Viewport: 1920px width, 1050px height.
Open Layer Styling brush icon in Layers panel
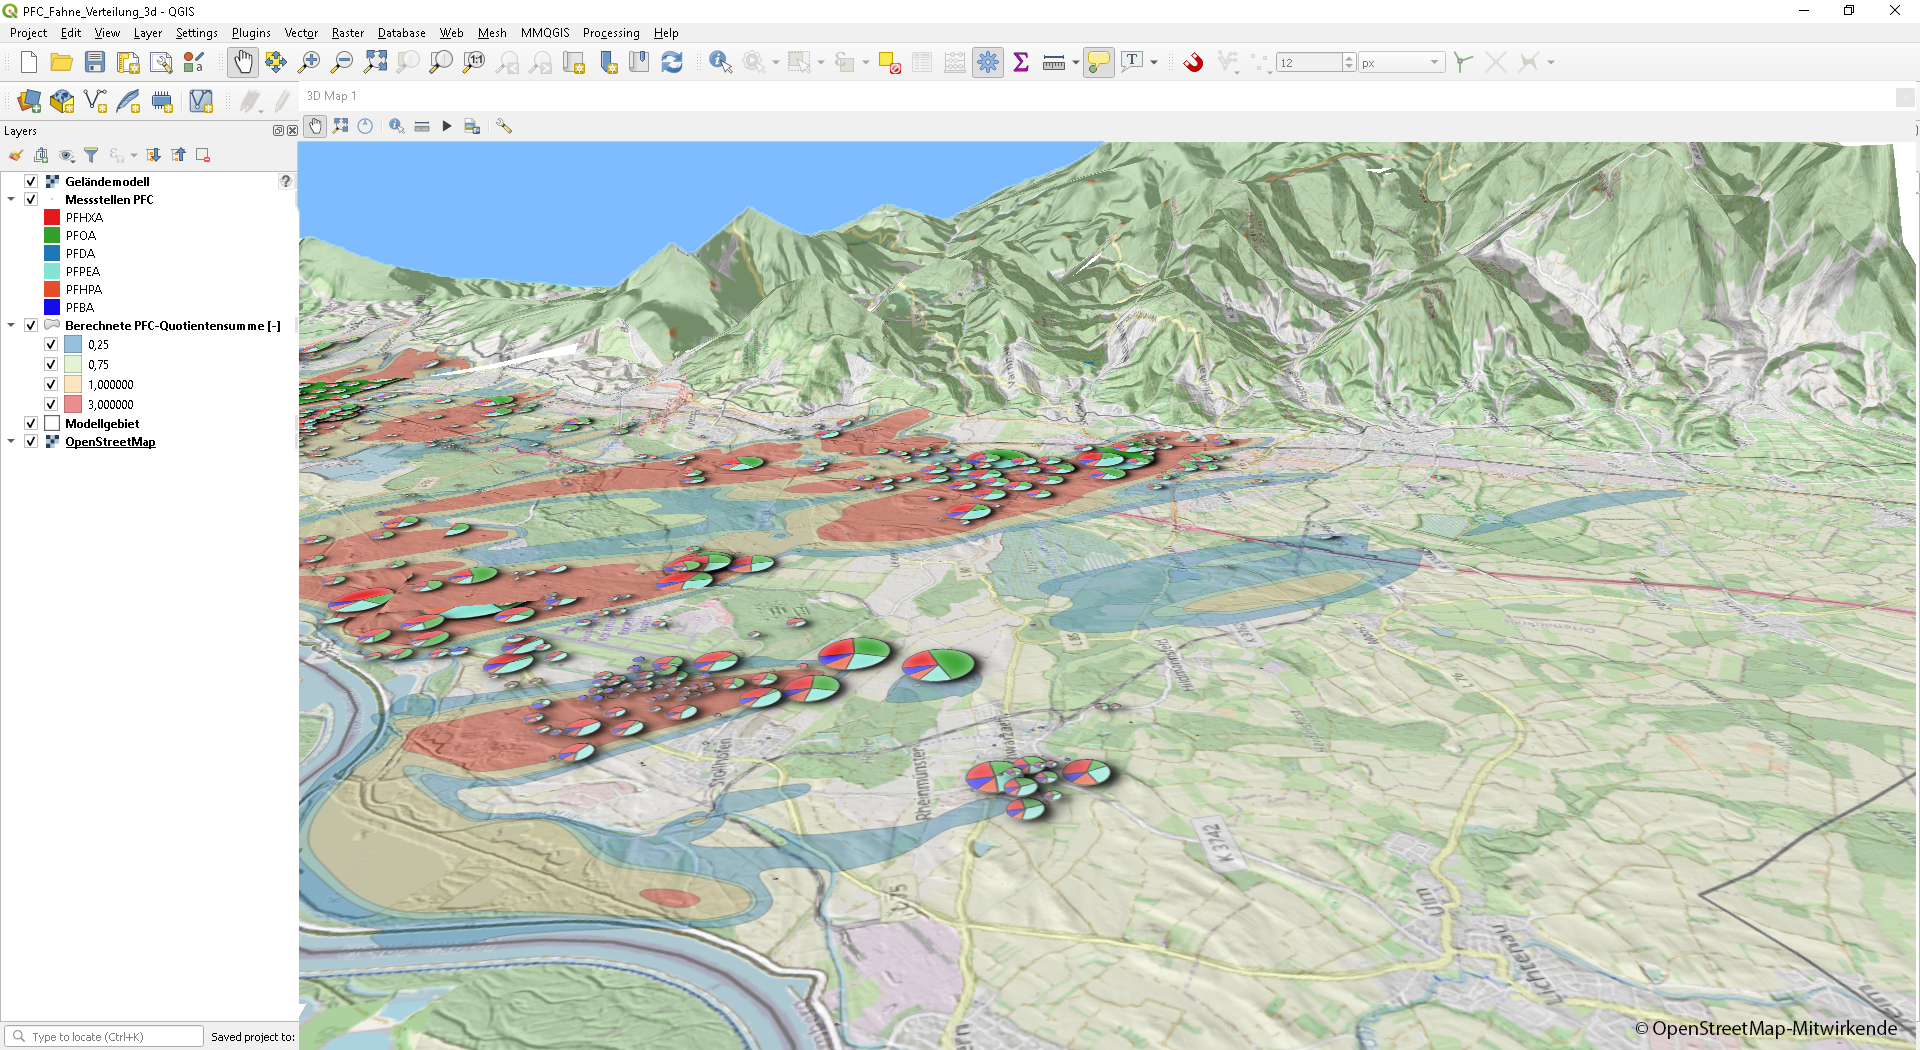click(15, 155)
